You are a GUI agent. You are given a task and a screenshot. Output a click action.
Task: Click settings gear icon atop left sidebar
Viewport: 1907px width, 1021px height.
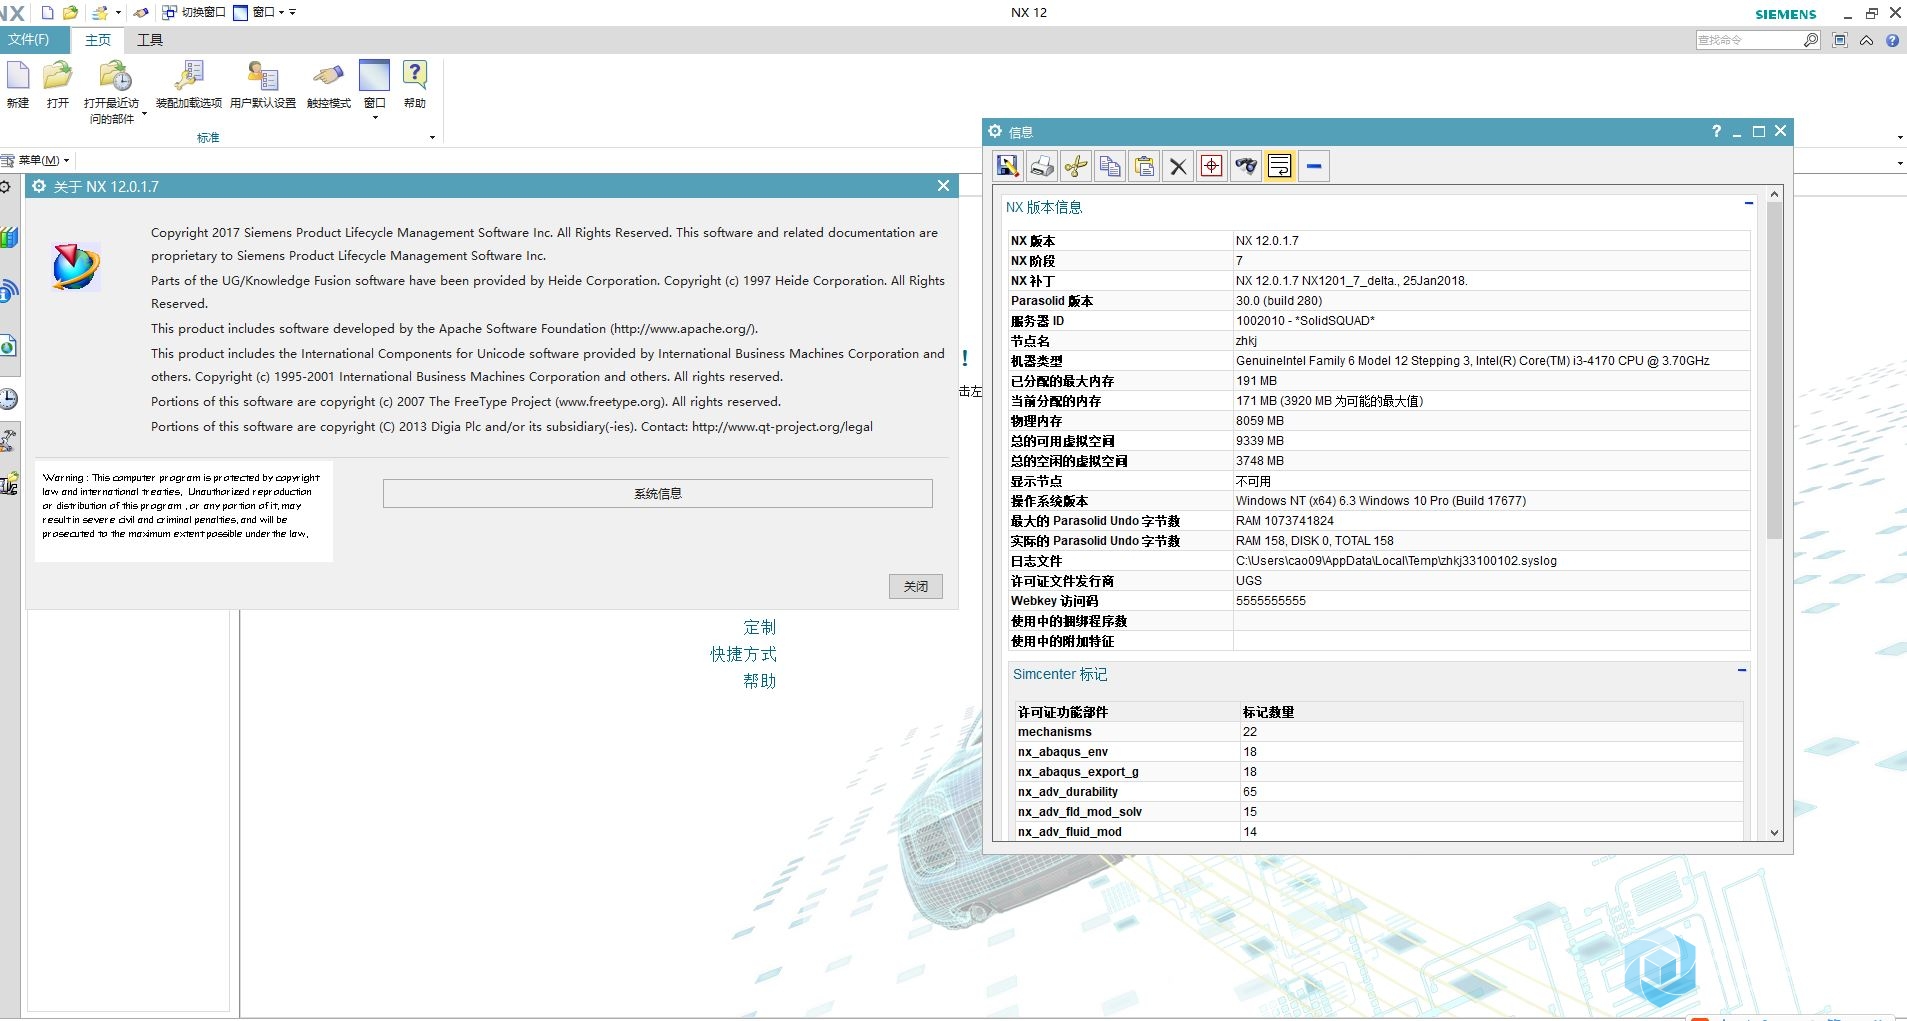pyautogui.click(x=6, y=187)
